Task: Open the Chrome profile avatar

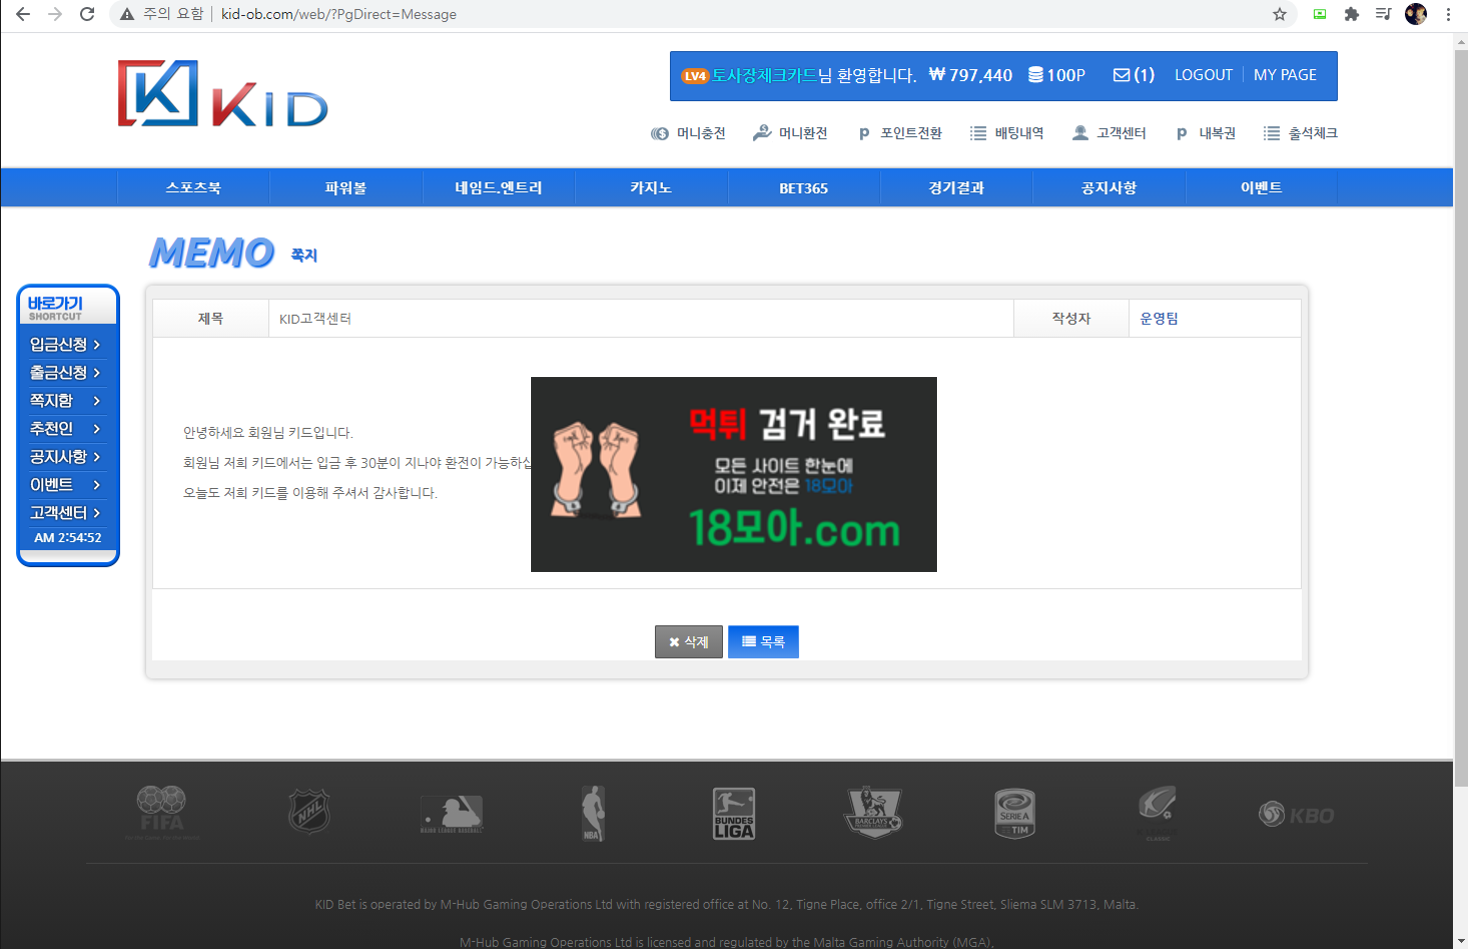Action: [x=1416, y=14]
